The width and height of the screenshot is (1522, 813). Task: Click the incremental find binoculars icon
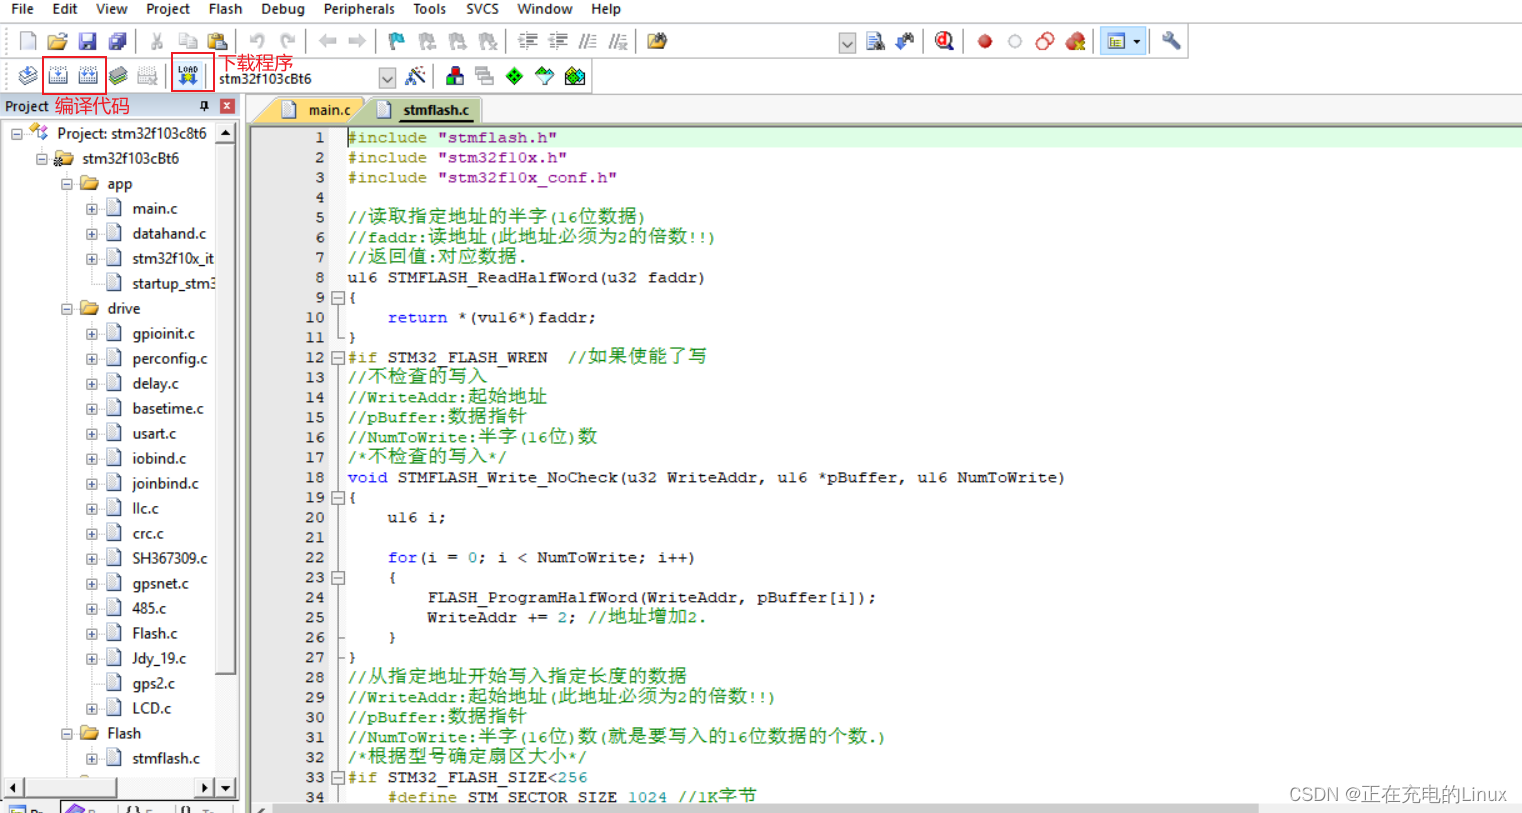point(905,41)
